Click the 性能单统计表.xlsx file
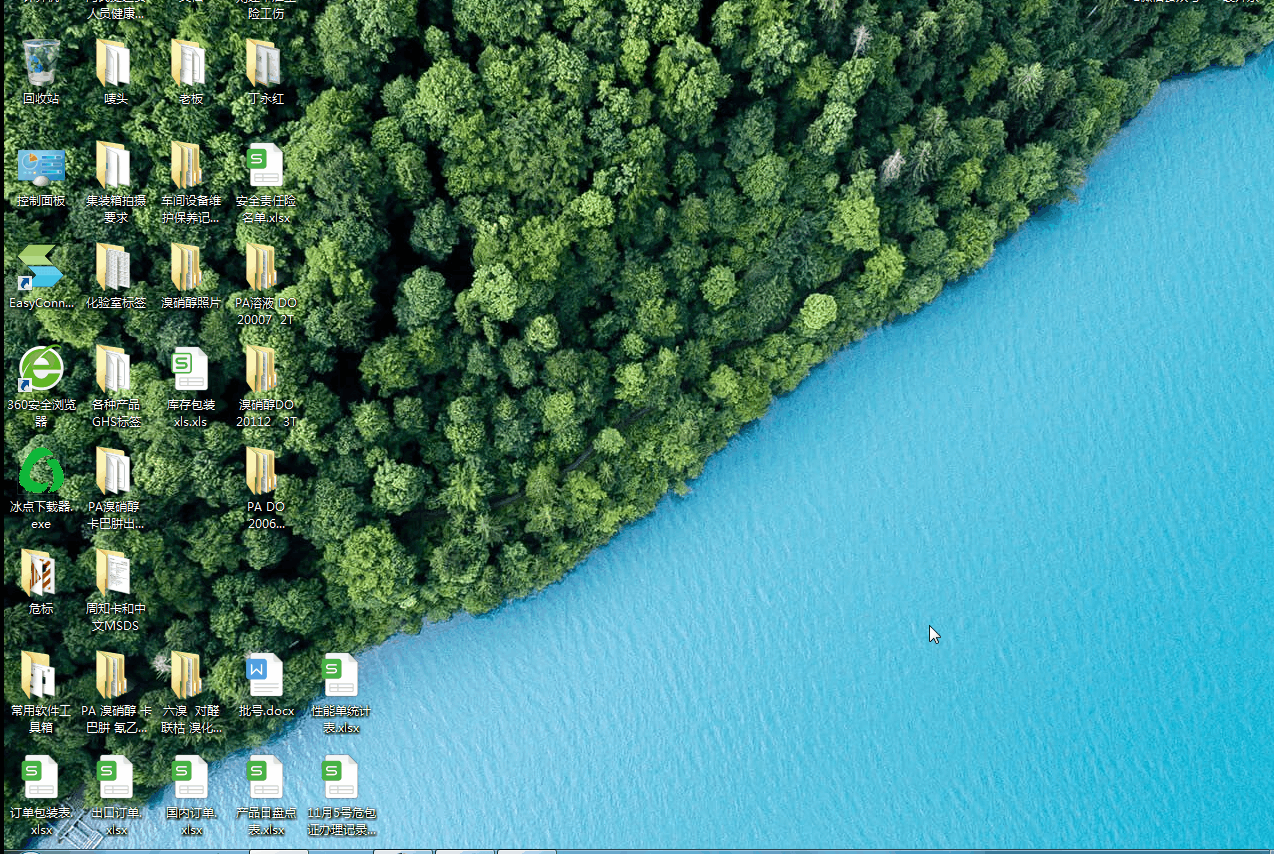 pos(341,677)
